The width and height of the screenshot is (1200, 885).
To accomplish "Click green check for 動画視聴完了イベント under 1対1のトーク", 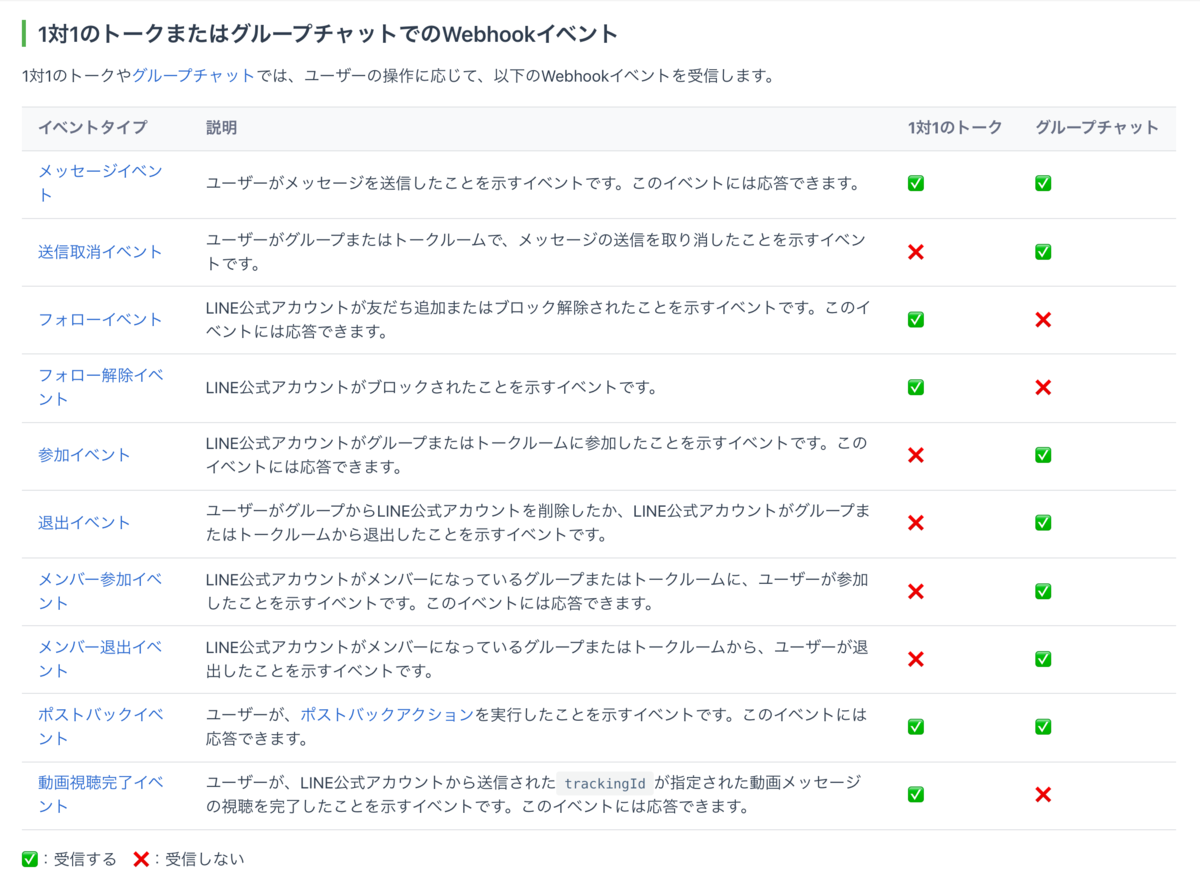I will click(915, 794).
